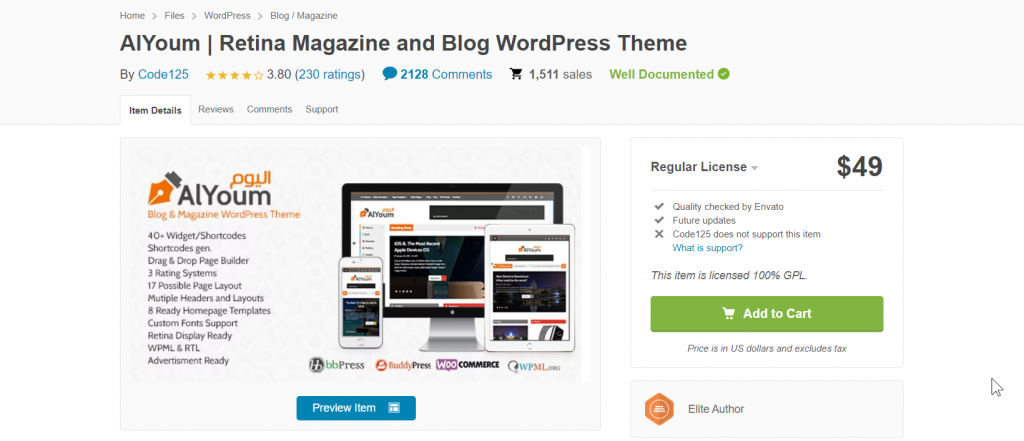Click the BuddyPress logo in preview
1024x441 pixels.
coord(403,365)
